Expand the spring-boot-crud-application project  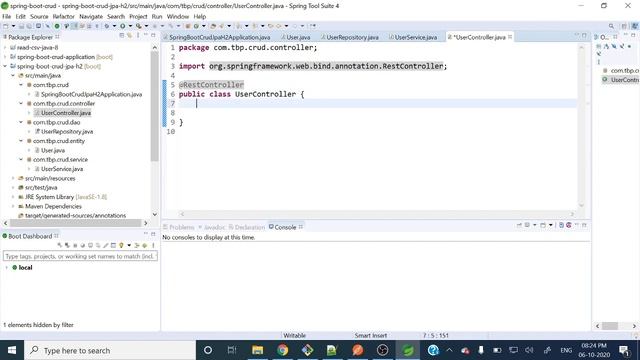point(5,57)
